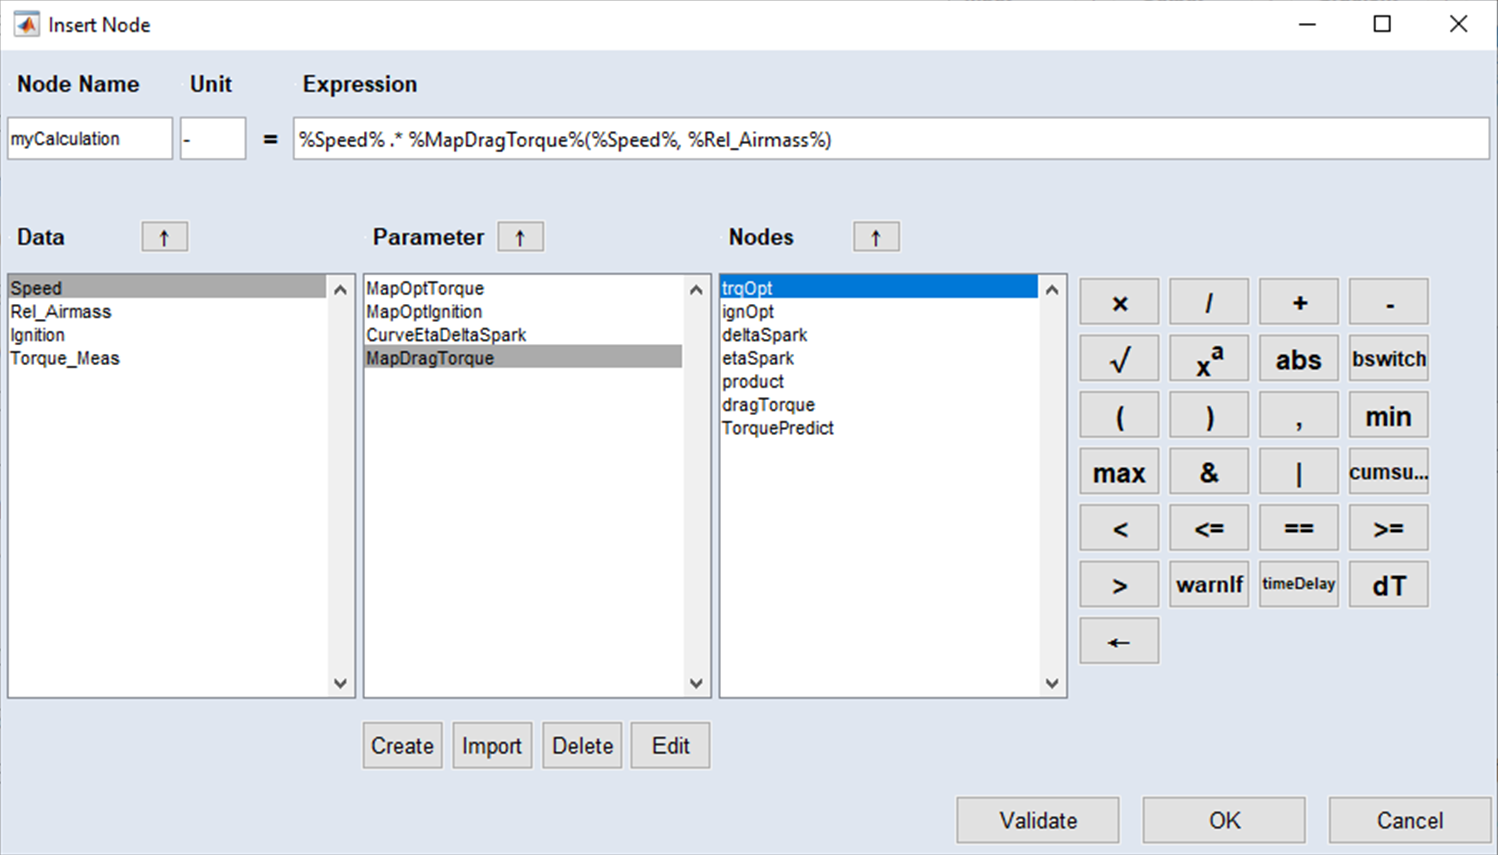
Task: Click Data list scroll-down arrow
Action: pyautogui.click(x=340, y=684)
